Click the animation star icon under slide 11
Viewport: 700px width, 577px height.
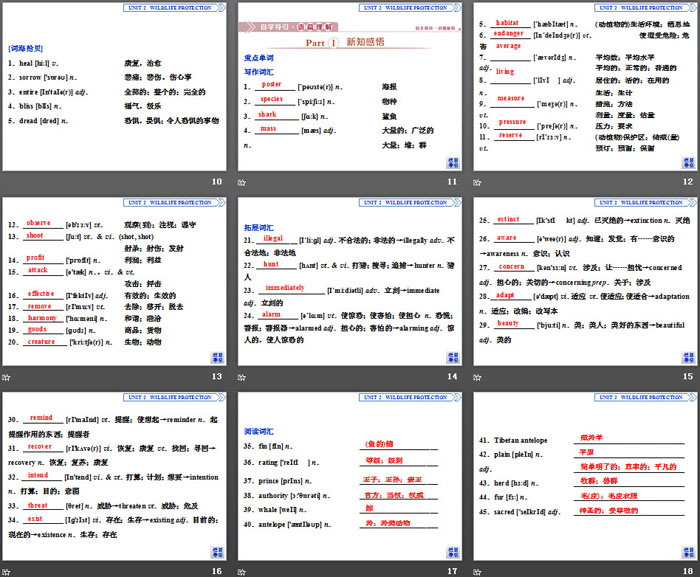[242, 182]
